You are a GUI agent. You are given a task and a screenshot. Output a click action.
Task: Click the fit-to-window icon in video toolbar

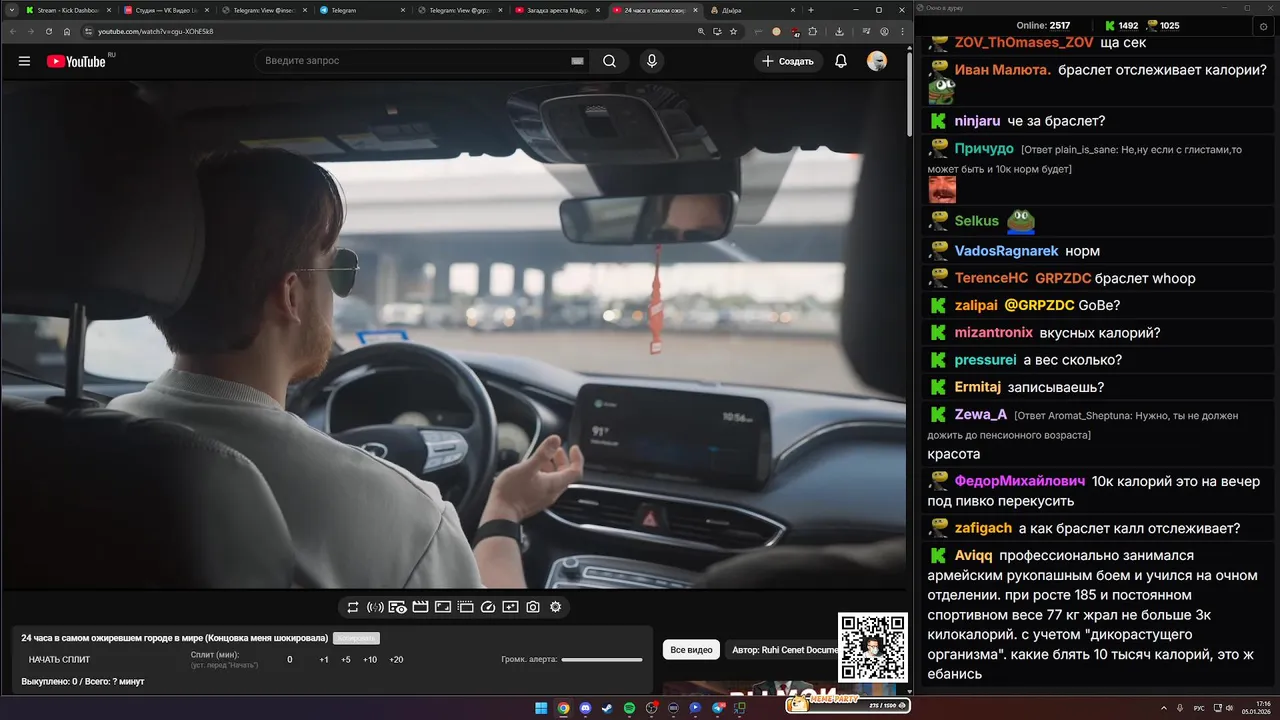pyautogui.click(x=443, y=607)
